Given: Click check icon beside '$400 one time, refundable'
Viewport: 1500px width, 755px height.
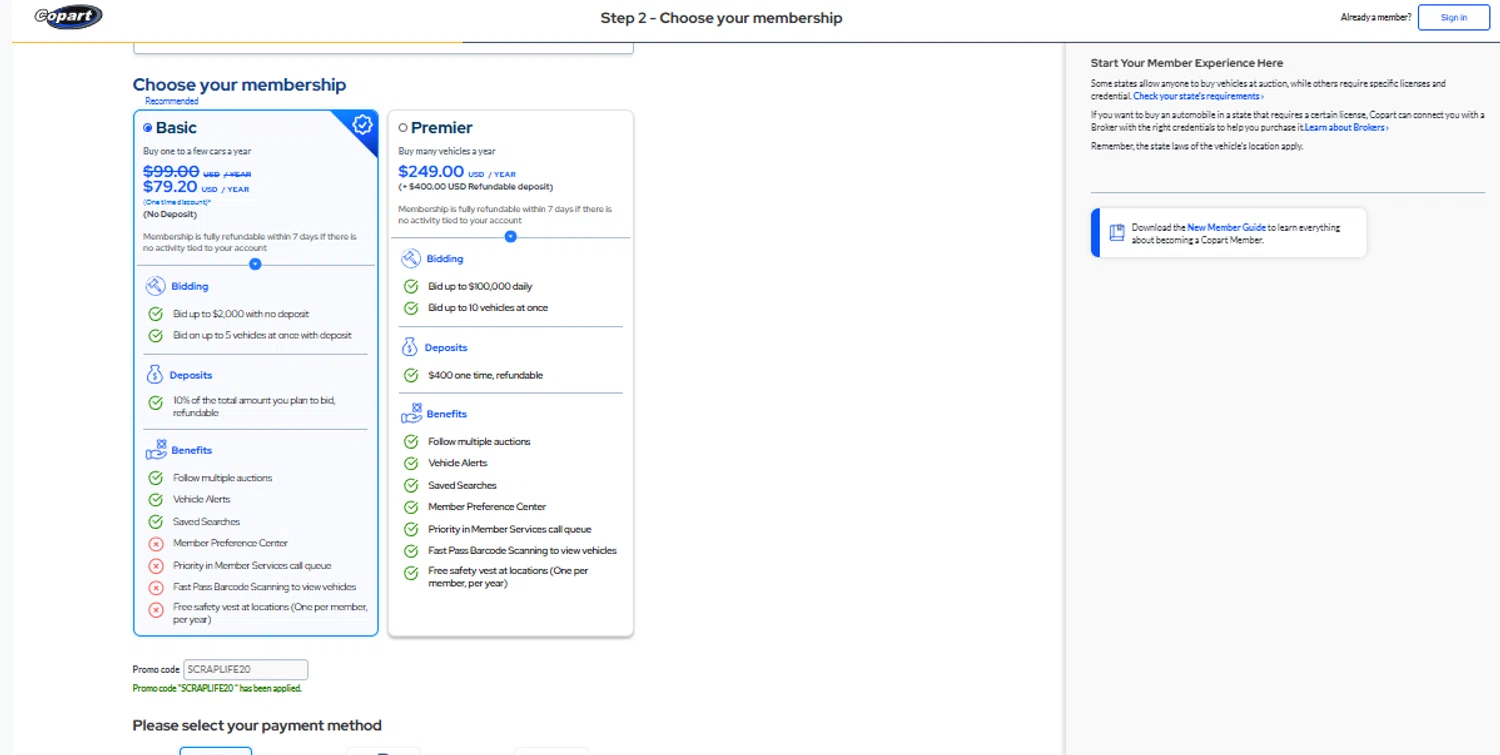Looking at the screenshot, I should 411,375.
